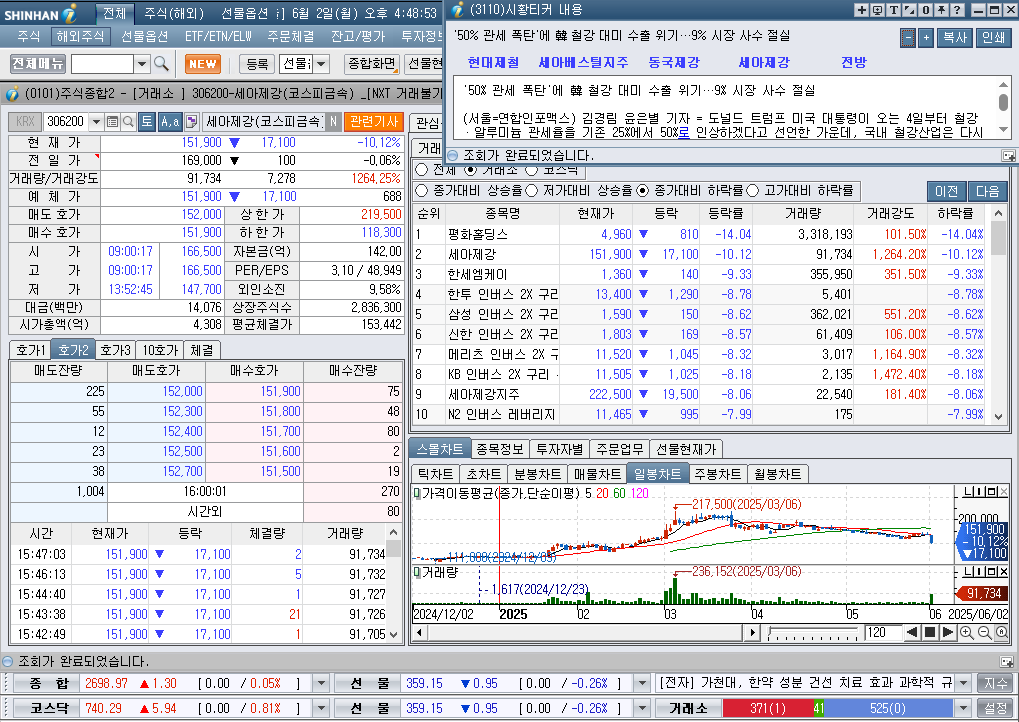Expand 코스닥 index ticker dropdown
1019x722 pixels.
tap(321, 708)
